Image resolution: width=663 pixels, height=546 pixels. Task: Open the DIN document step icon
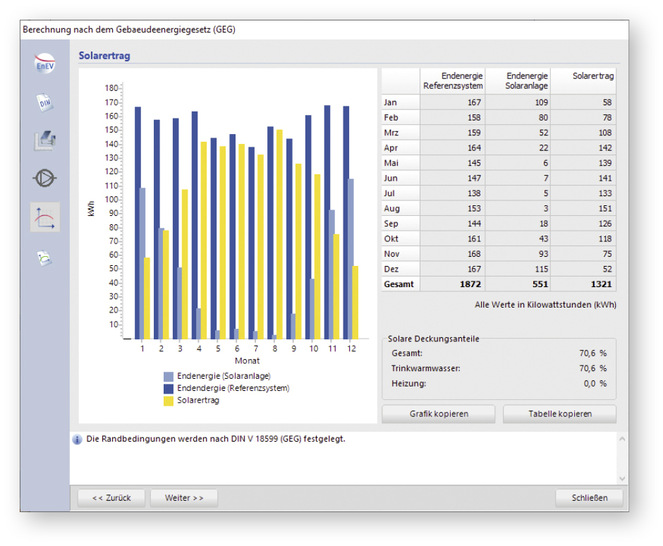(x=45, y=102)
